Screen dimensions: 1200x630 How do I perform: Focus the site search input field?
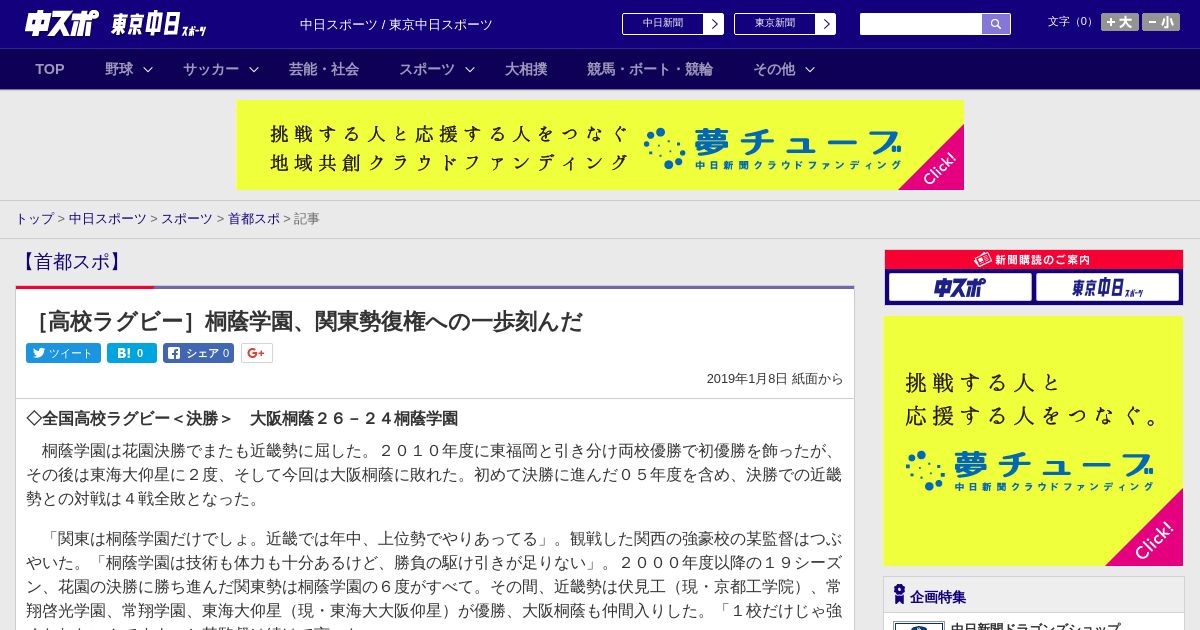coord(921,24)
